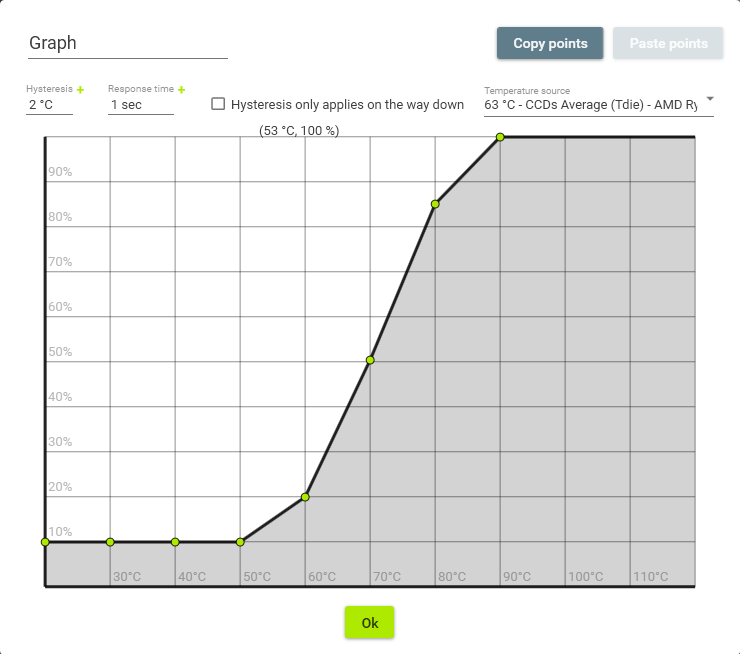Select the curve point at 50°C, 10%

pos(240,542)
